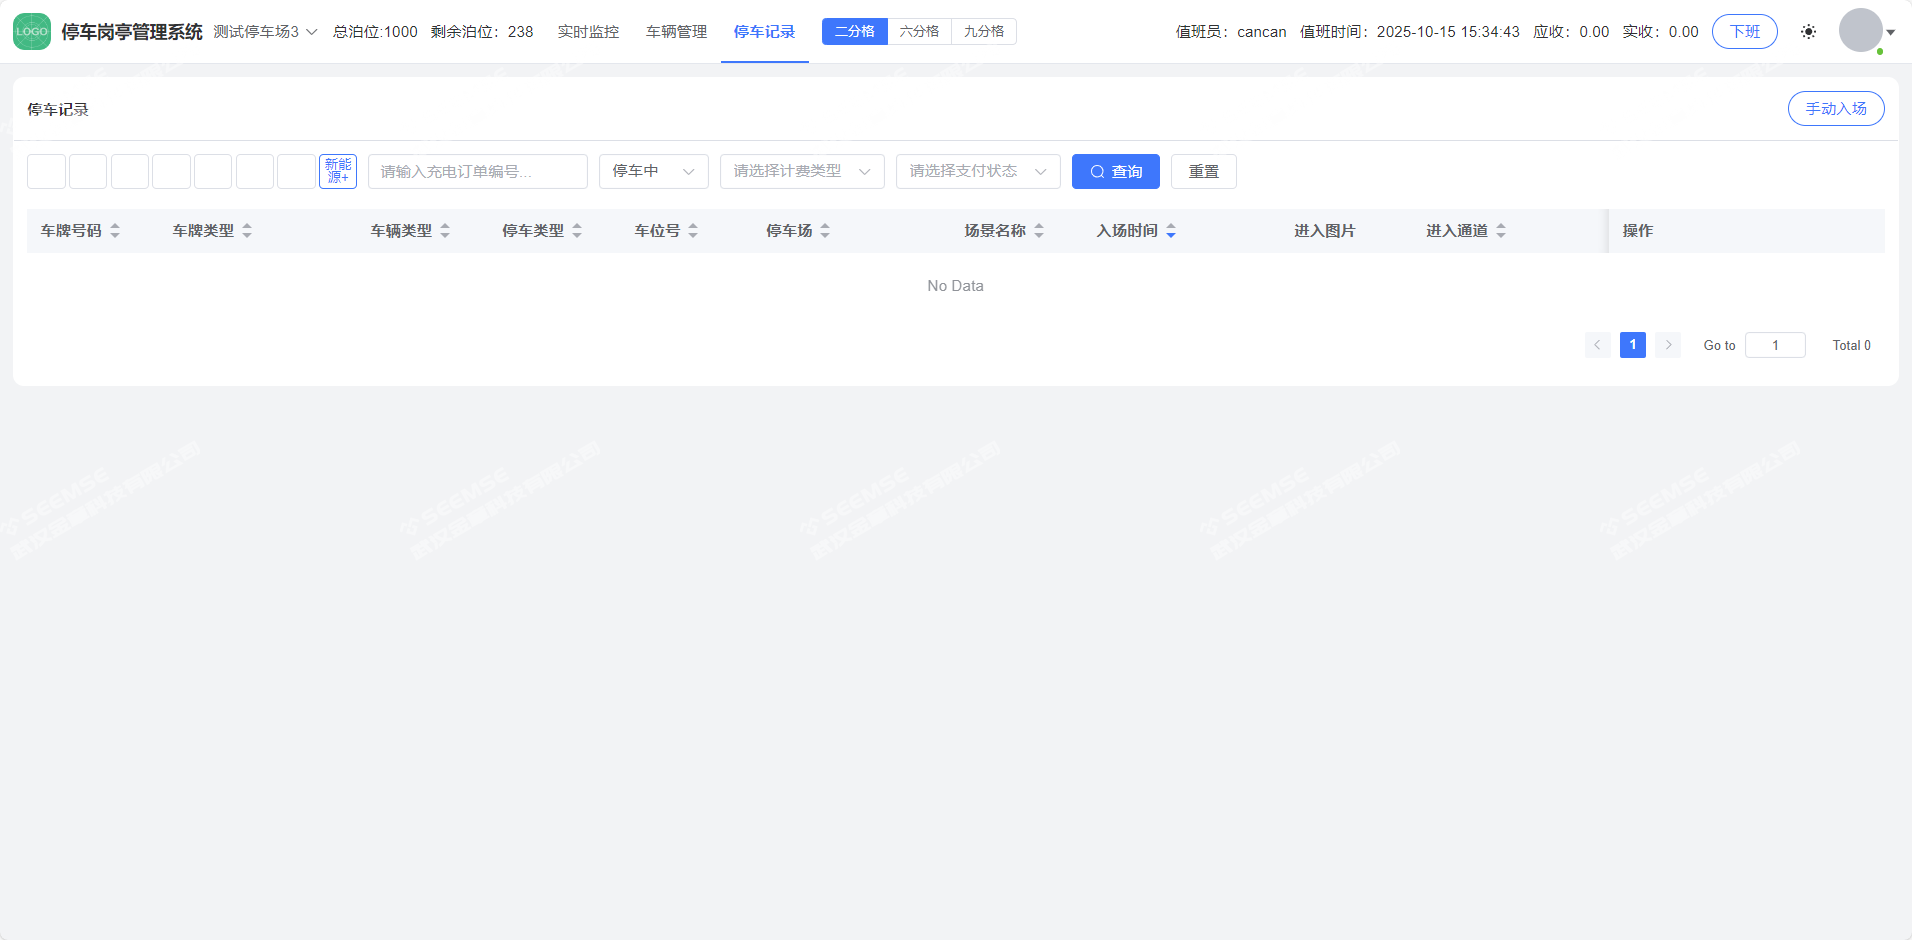Click the green LOGO icon
This screenshot has width=1912, height=940.
coord(32,32)
